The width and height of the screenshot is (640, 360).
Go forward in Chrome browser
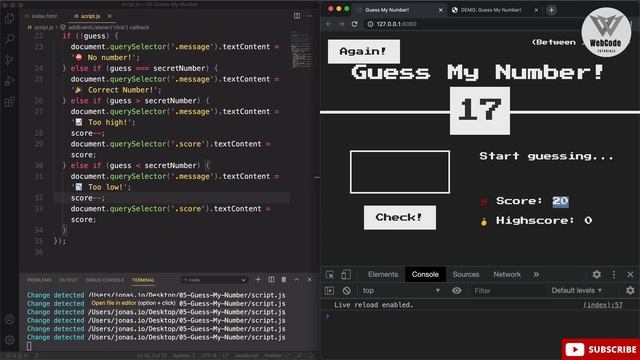(x=341, y=24)
